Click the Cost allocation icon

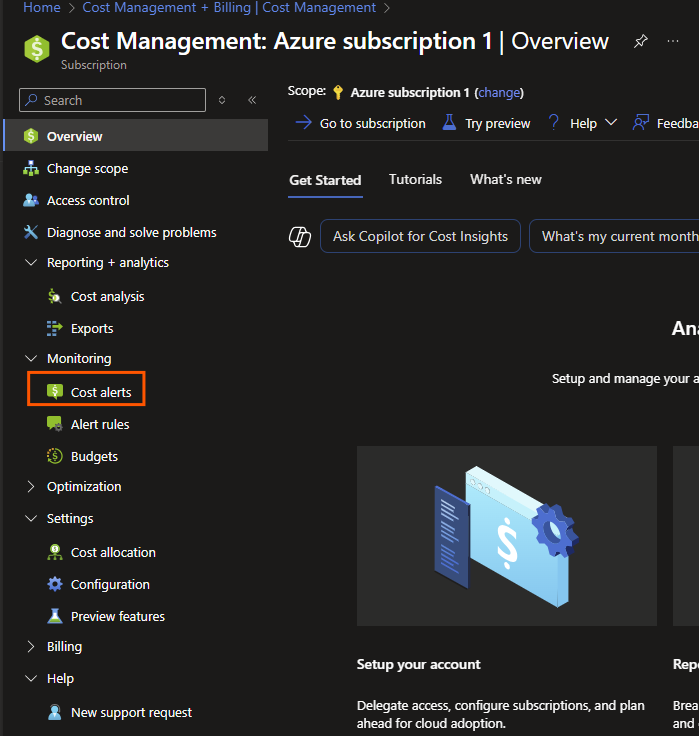tap(55, 552)
